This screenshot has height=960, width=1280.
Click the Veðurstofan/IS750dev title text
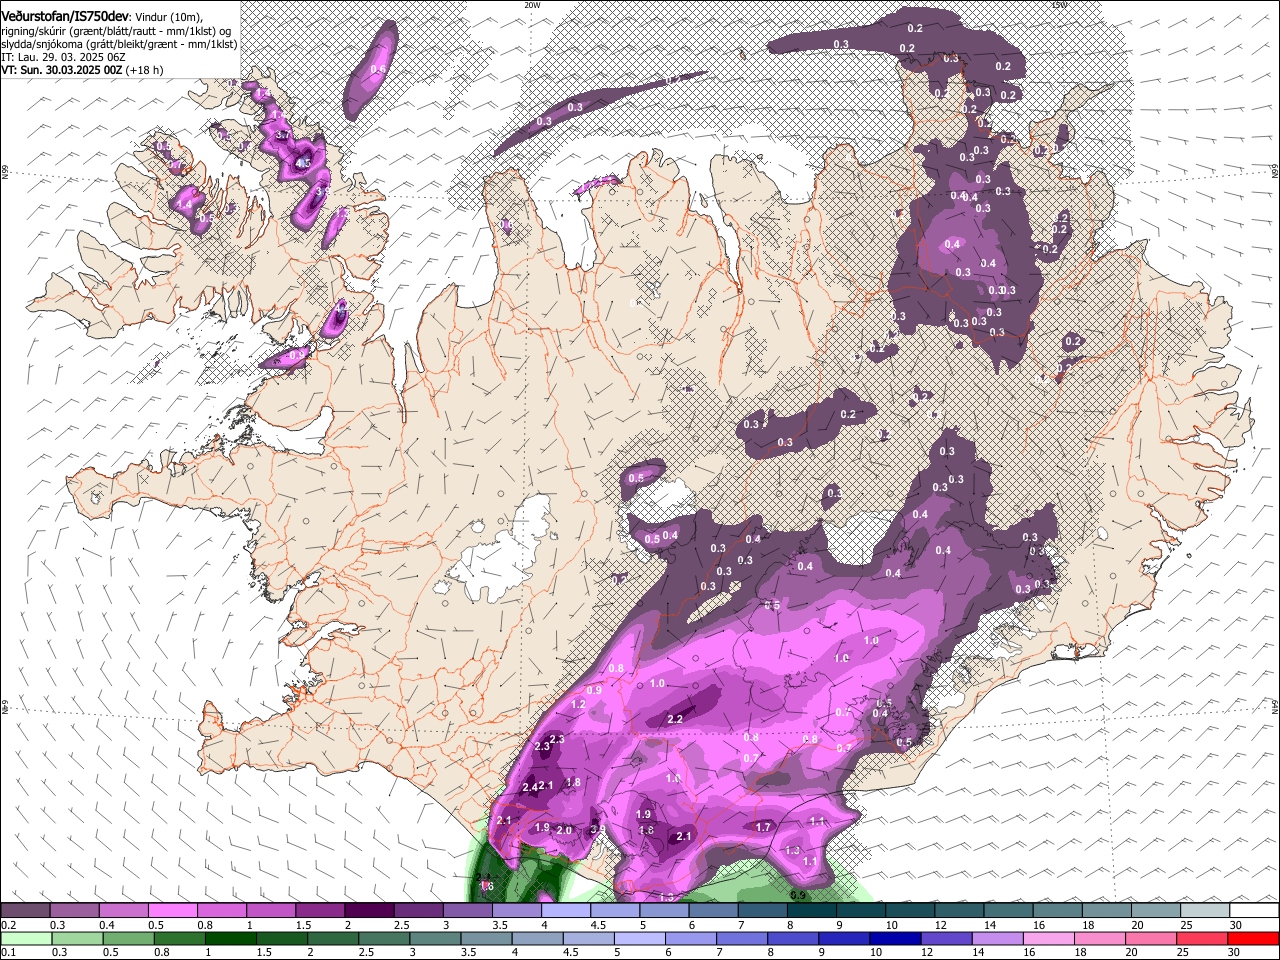pos(65,16)
